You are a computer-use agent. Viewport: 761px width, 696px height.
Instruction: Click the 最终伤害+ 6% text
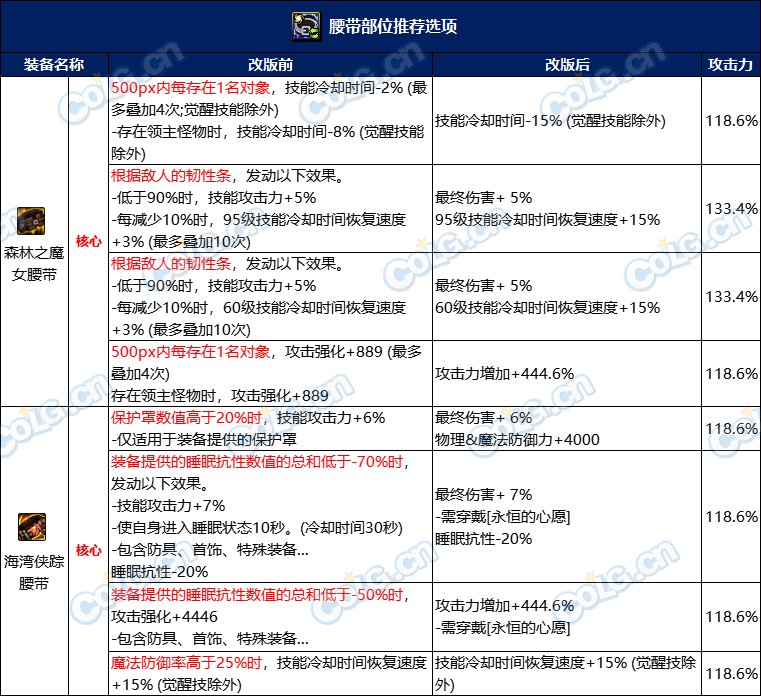(x=483, y=417)
